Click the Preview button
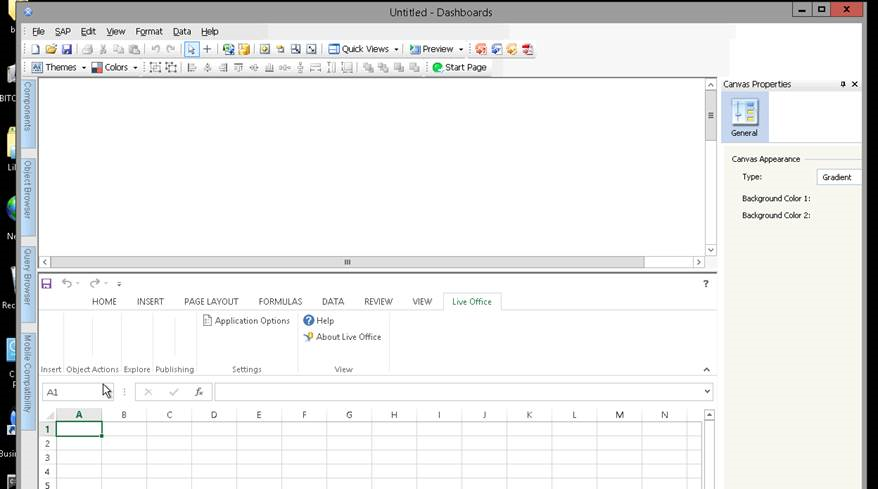This screenshot has height=489, width=878. click(431, 49)
